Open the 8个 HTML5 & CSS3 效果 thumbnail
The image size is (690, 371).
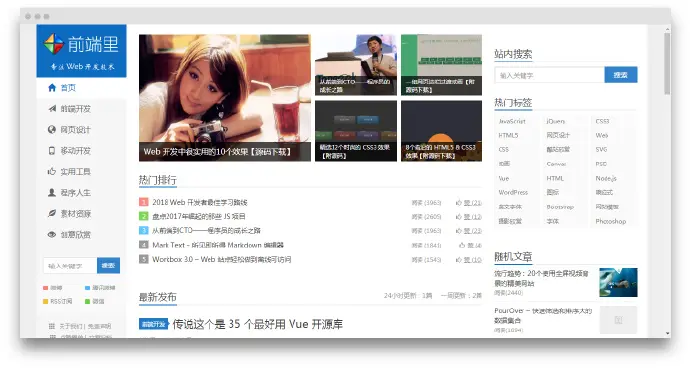coord(441,131)
